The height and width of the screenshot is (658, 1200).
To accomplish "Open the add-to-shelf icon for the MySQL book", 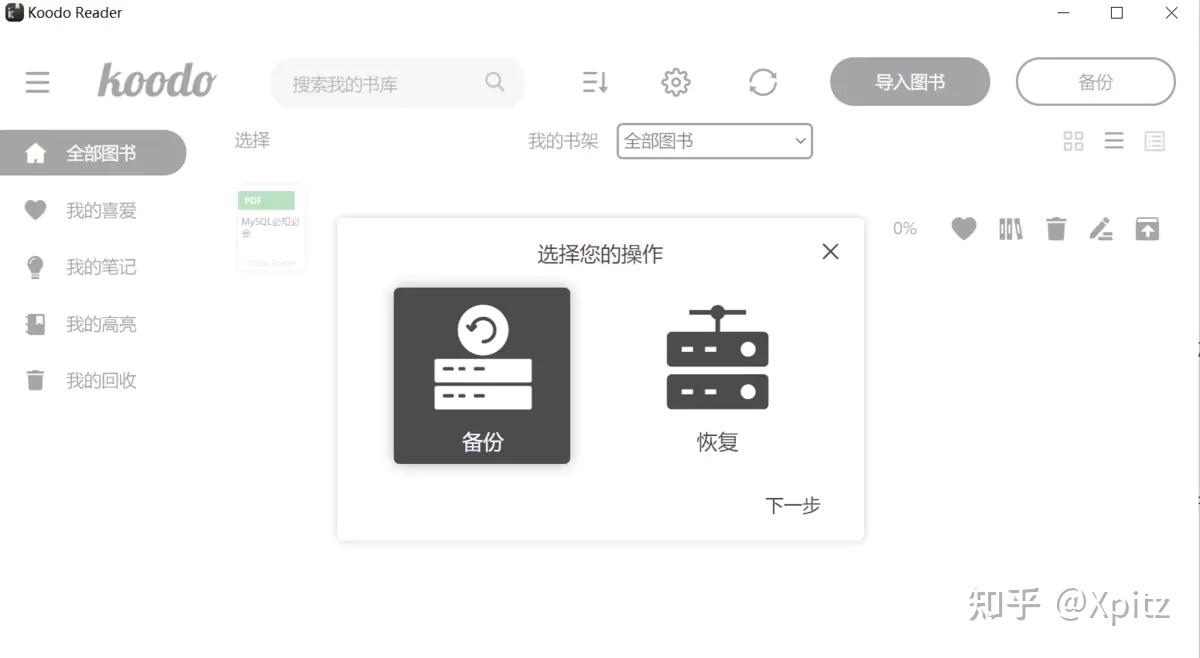I will click(1010, 228).
